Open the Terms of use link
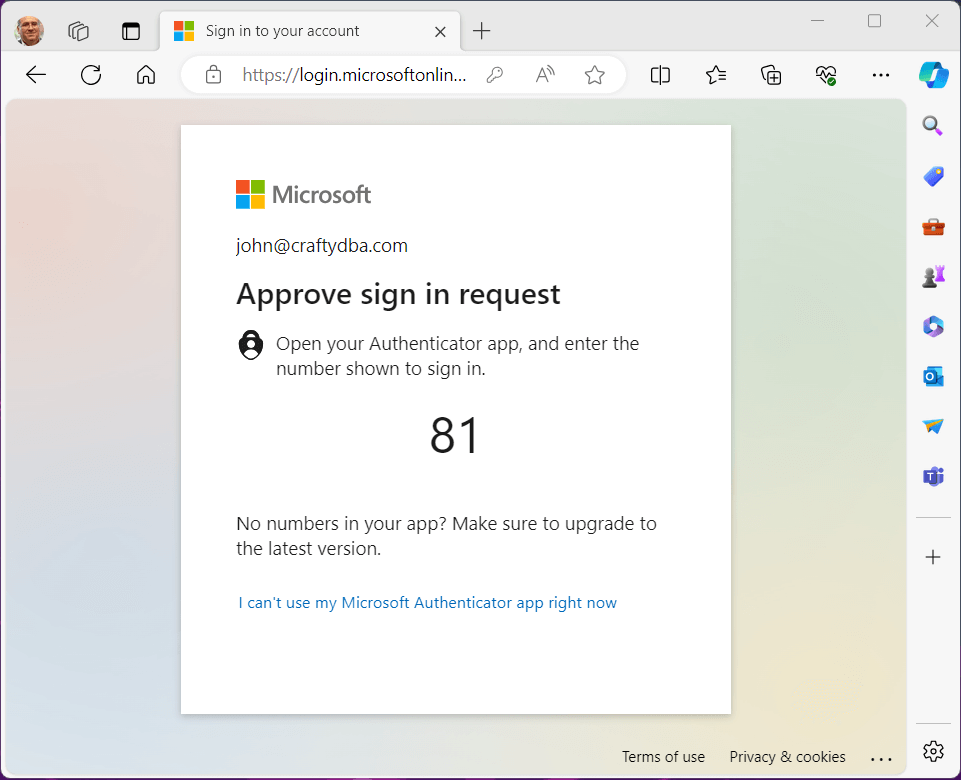Image resolution: width=961 pixels, height=780 pixels. [x=663, y=757]
